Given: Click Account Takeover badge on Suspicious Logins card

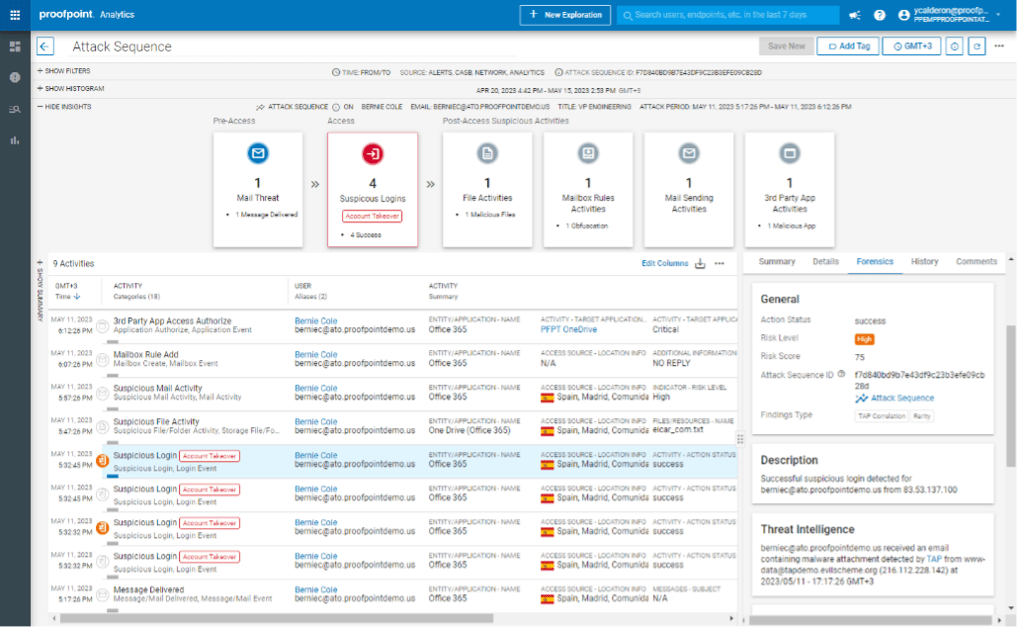Looking at the screenshot, I should click(x=372, y=216).
